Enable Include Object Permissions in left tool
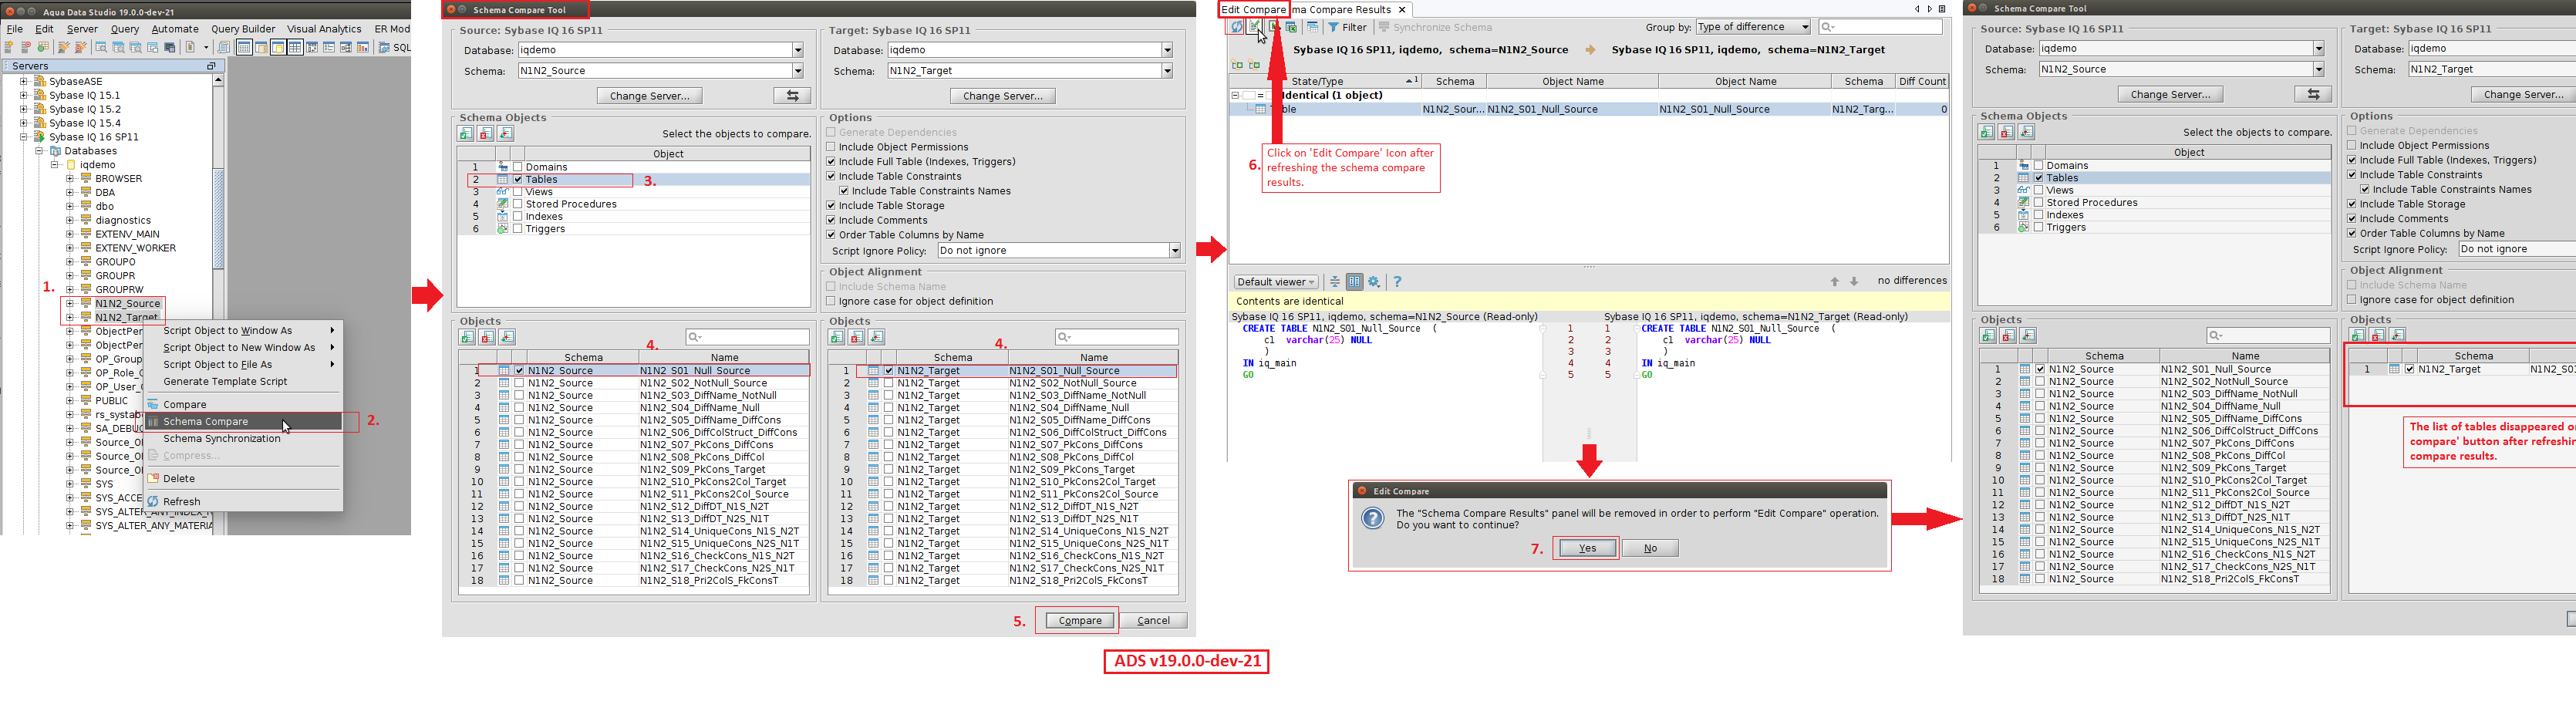This screenshot has height=708, width=2576. pos(831,147)
